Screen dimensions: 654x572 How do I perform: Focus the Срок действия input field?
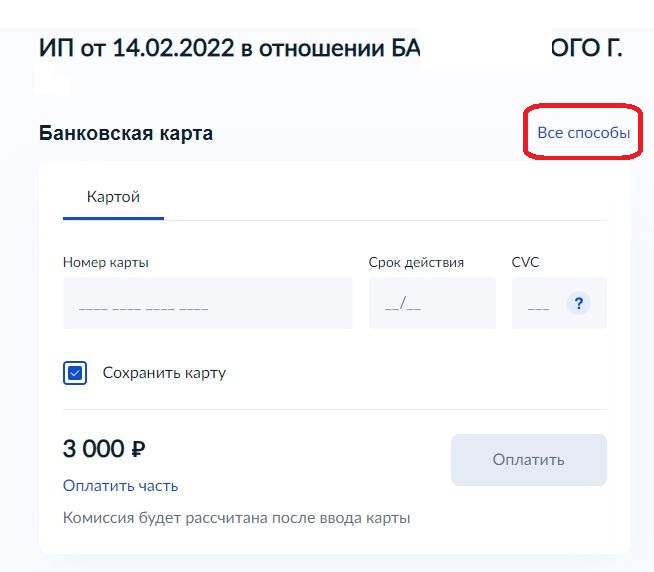coord(433,303)
